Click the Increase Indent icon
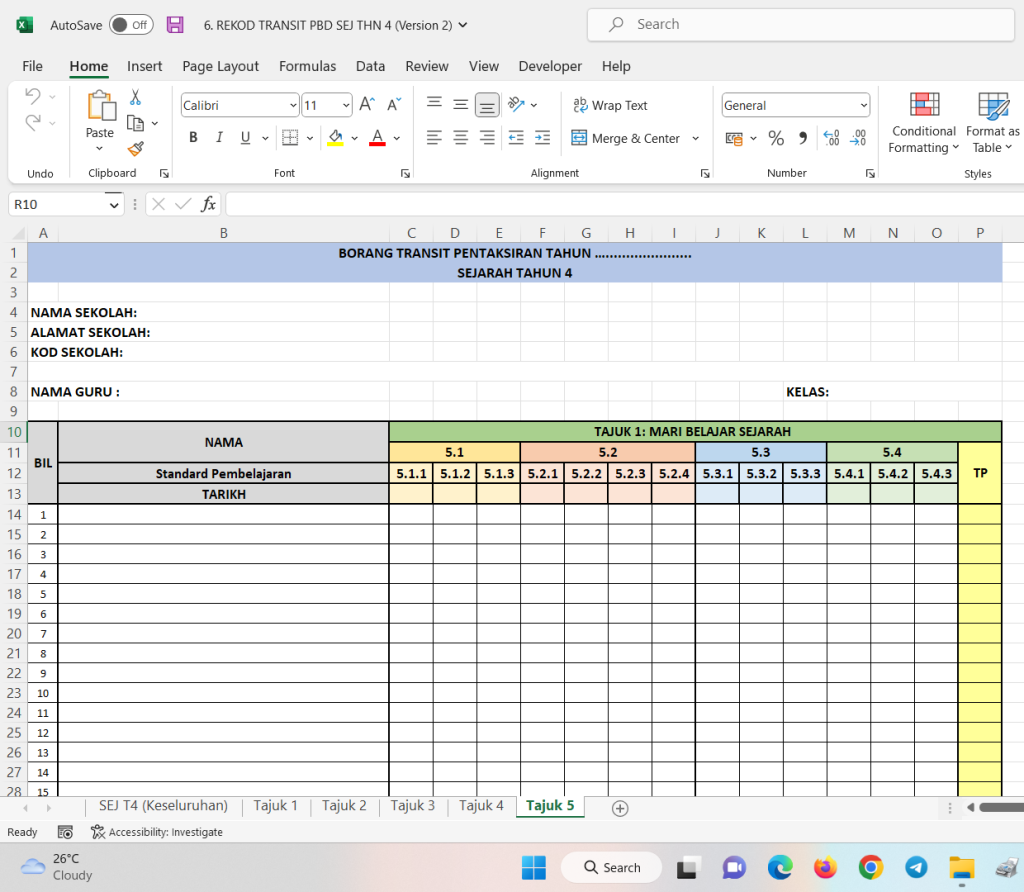This screenshot has width=1024, height=892. click(x=542, y=138)
